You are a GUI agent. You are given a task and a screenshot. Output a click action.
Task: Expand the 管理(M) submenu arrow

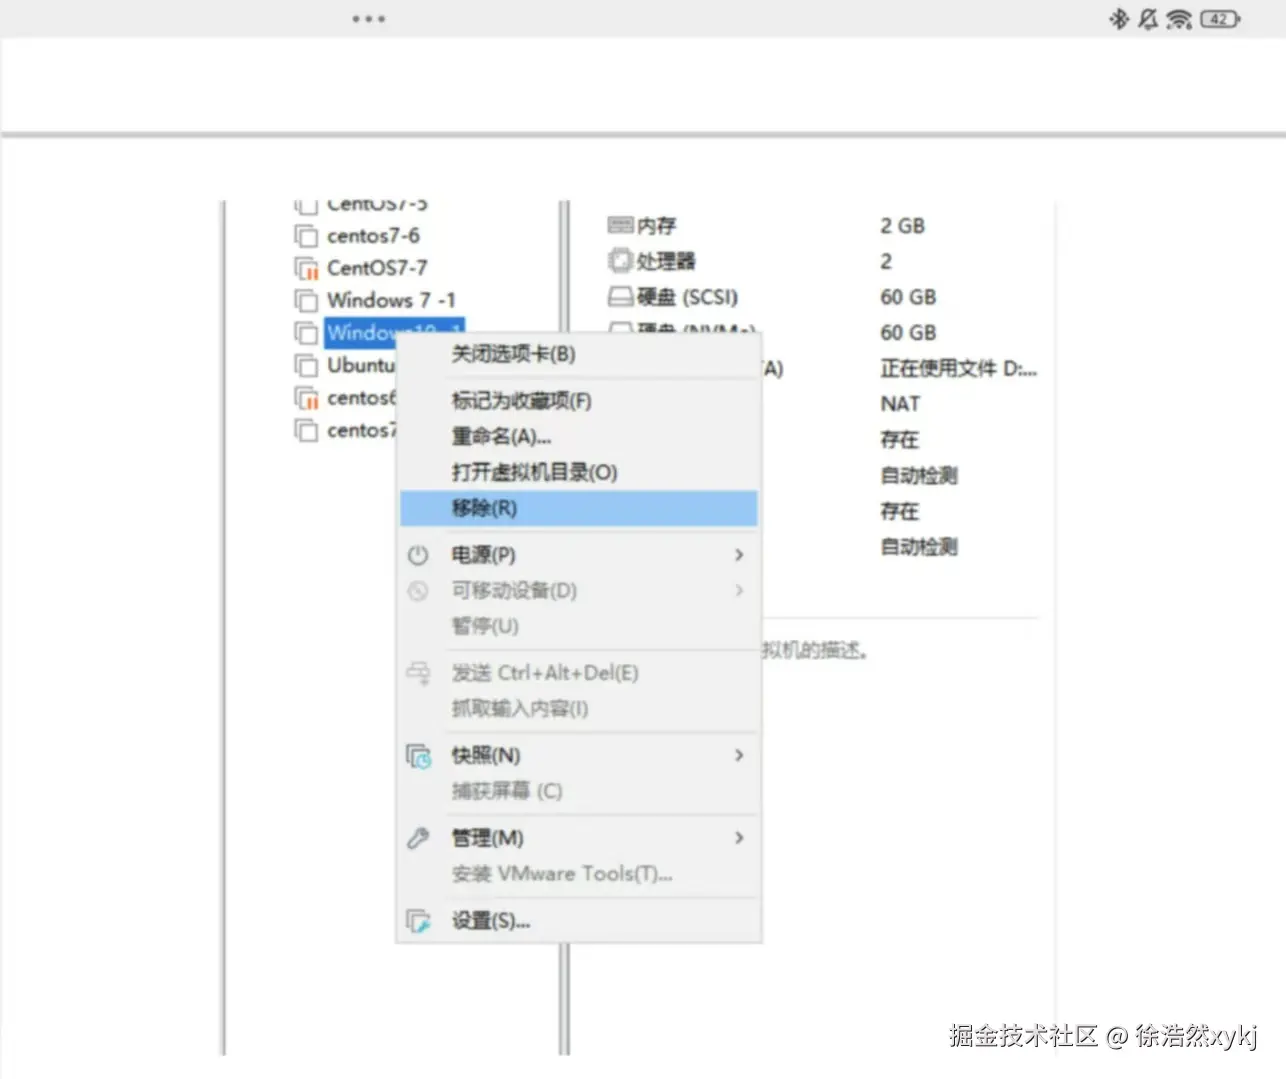(739, 838)
